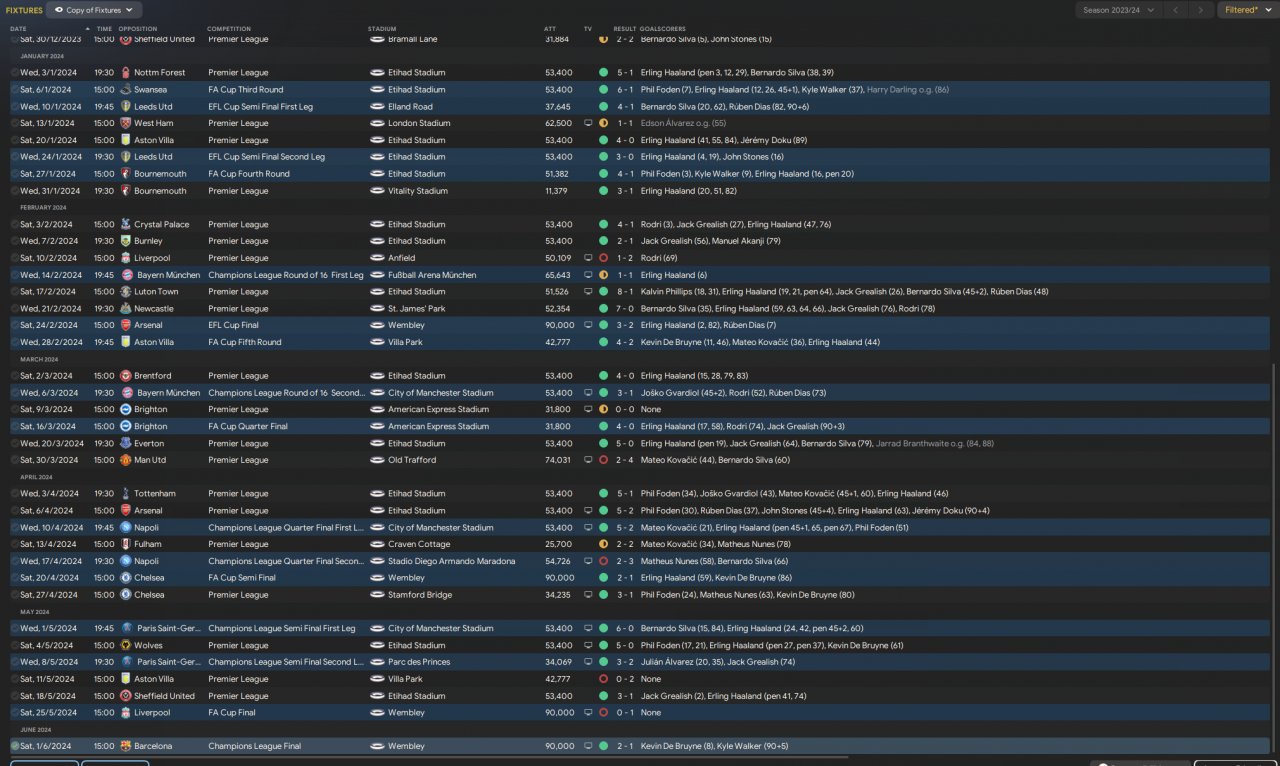The height and width of the screenshot is (766, 1280).
Task: Click the red loss indicator in the Man Utd row
Action: coord(603,460)
